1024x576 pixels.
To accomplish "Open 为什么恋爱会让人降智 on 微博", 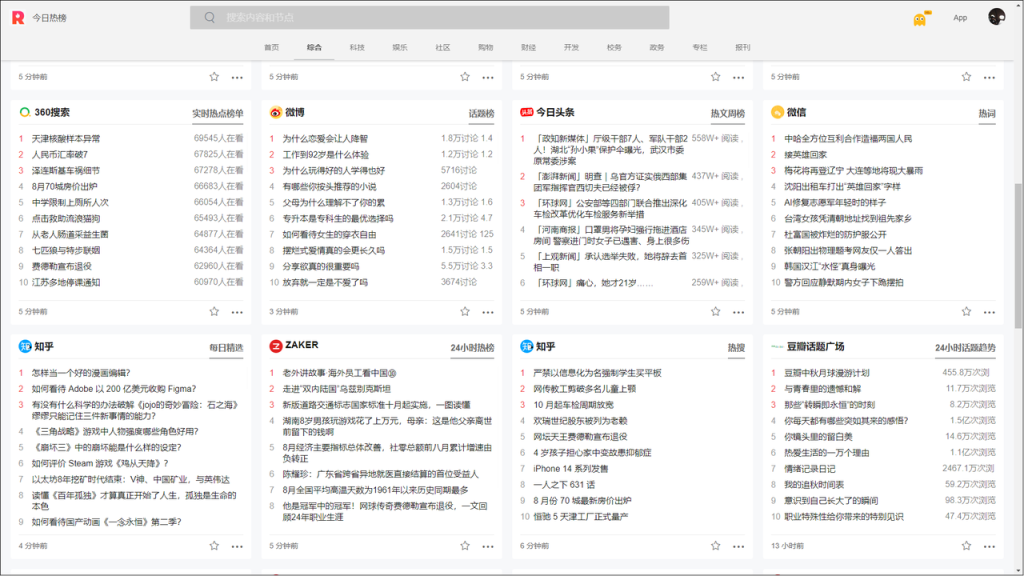I will pyautogui.click(x=325, y=138).
